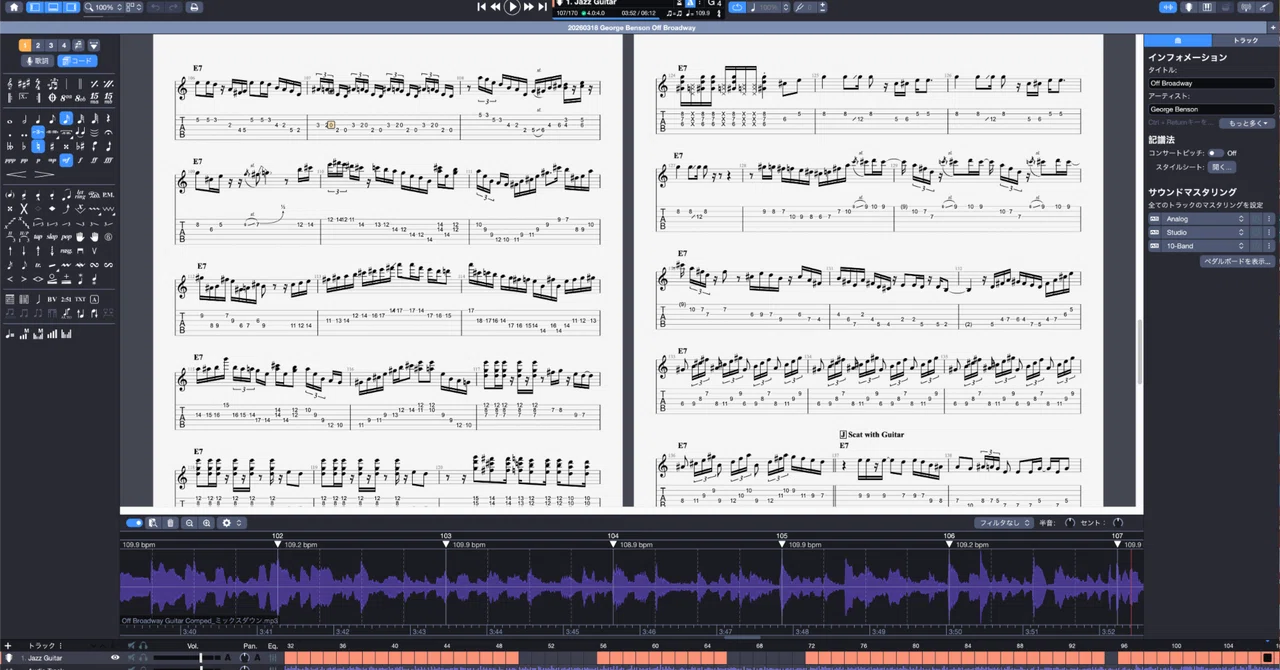The height and width of the screenshot is (670, 1280).
Task: Insert 15ma octave marking icon
Action: [x=94, y=98]
